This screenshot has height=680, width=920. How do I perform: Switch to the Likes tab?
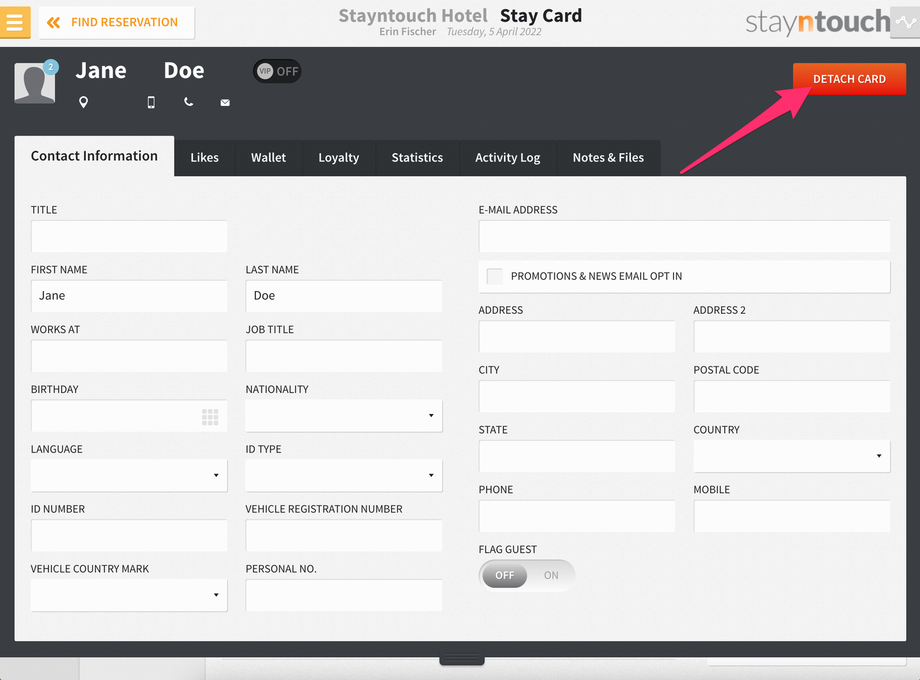click(x=204, y=158)
